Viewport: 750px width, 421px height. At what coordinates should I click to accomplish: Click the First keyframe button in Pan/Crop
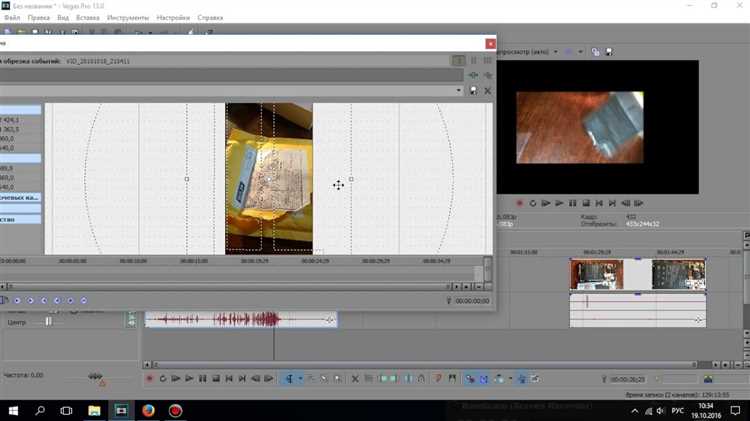[x=17, y=300]
